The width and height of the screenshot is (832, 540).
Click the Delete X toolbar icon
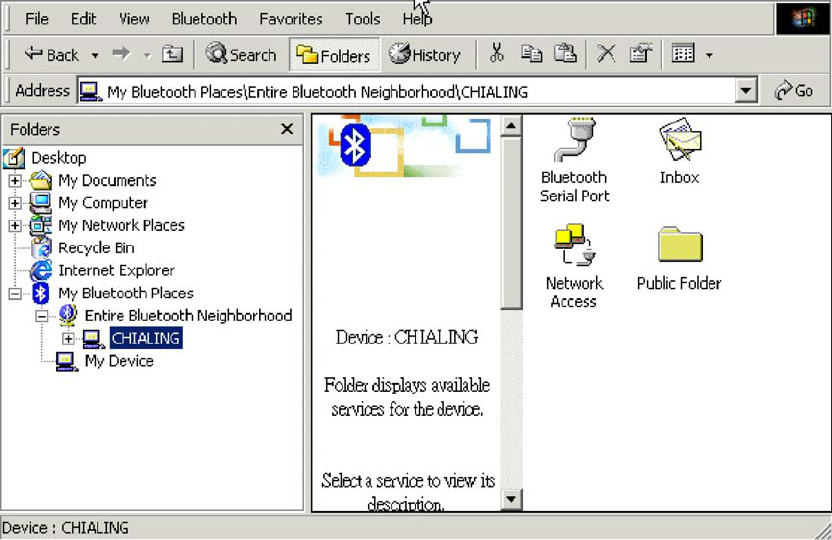[x=606, y=54]
